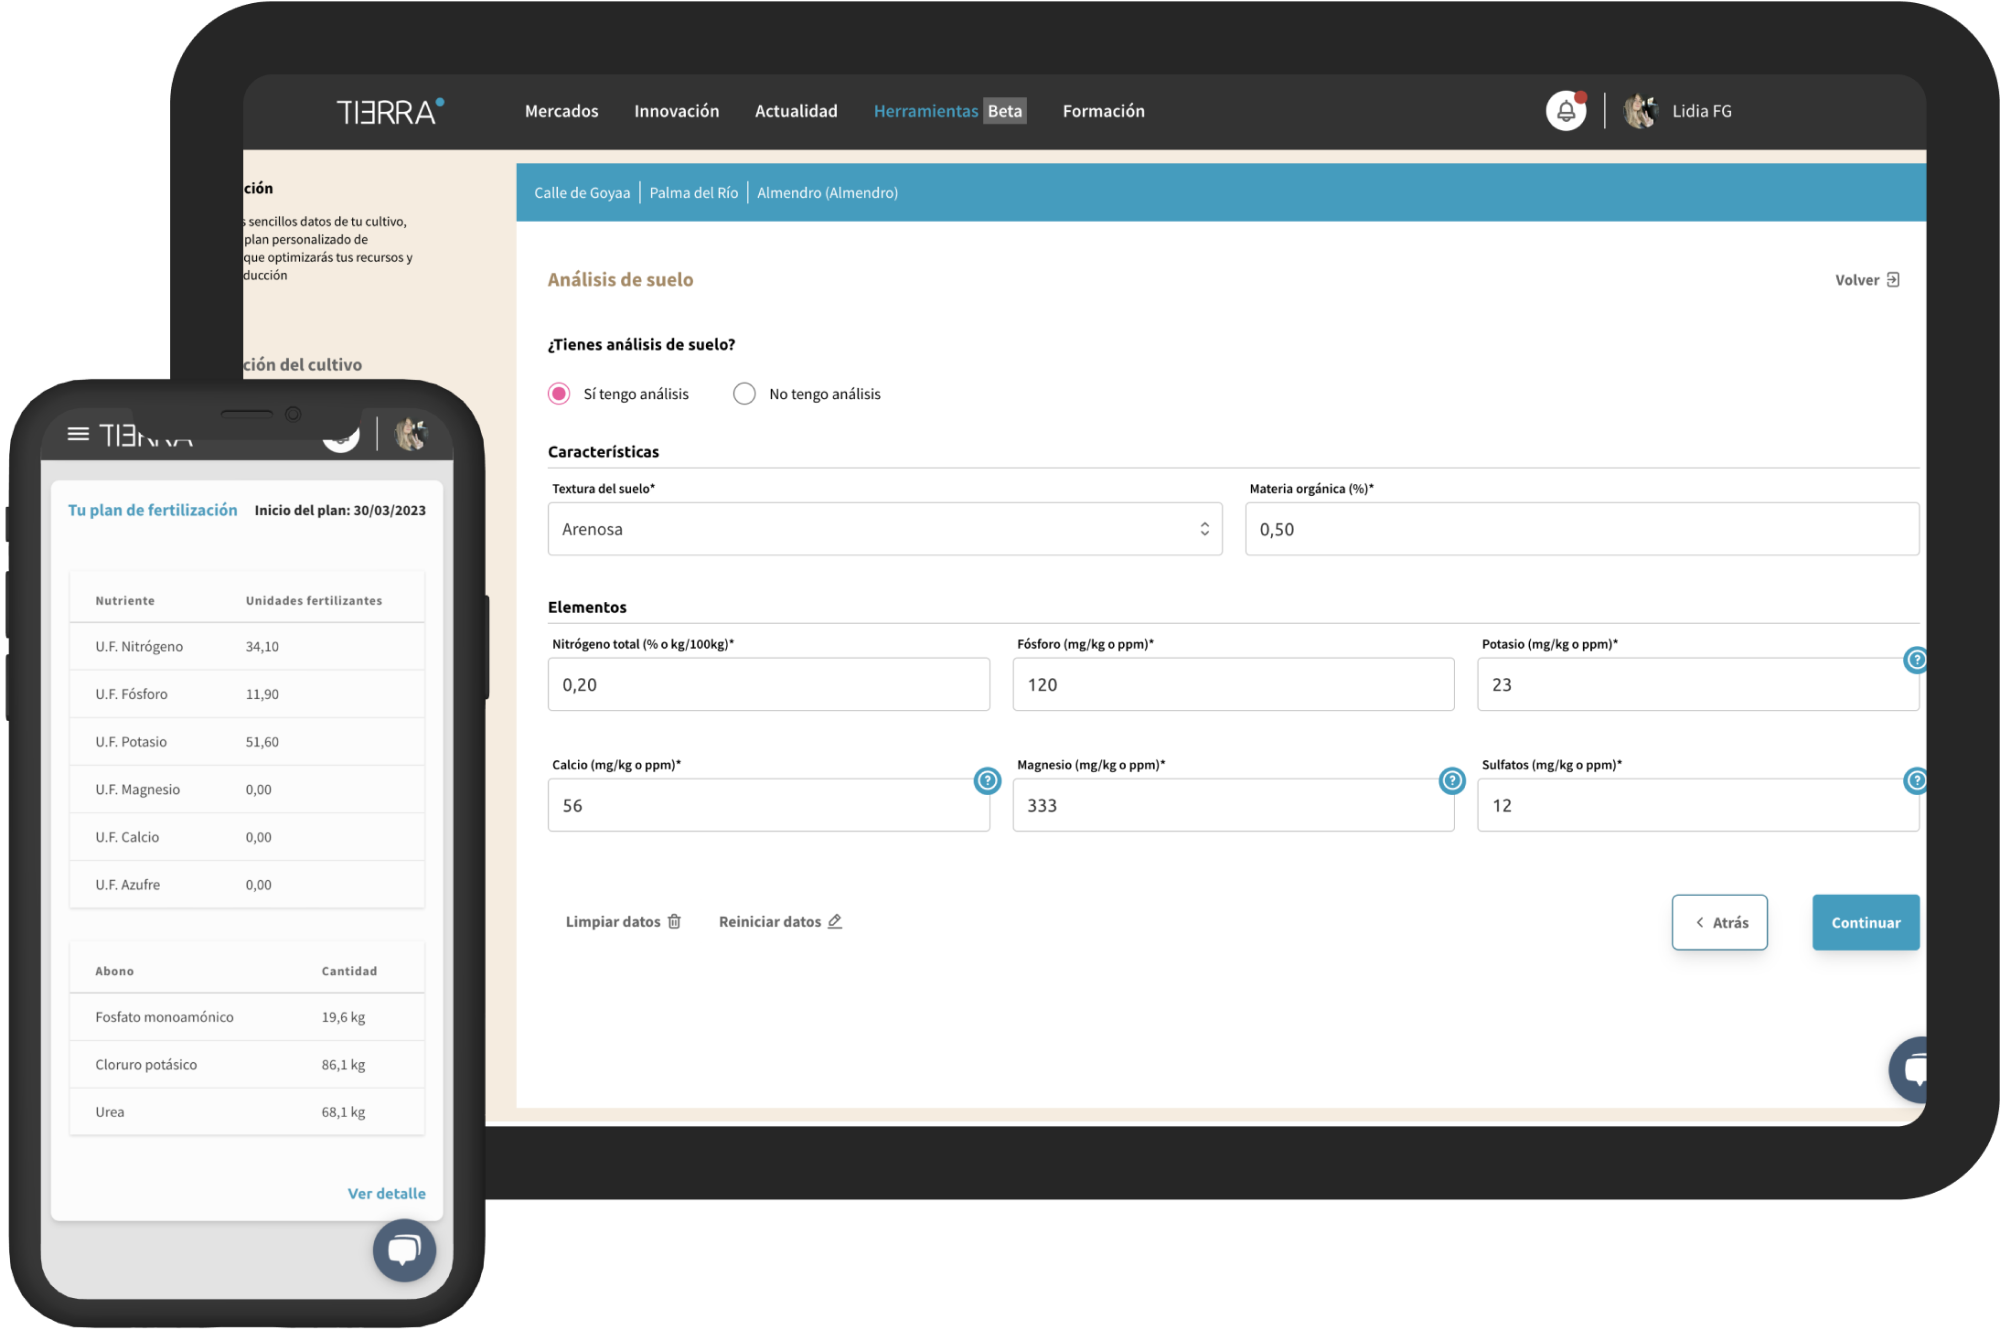The width and height of the screenshot is (2000, 1339).
Task: Open Actualidad menu
Action: tap(796, 111)
